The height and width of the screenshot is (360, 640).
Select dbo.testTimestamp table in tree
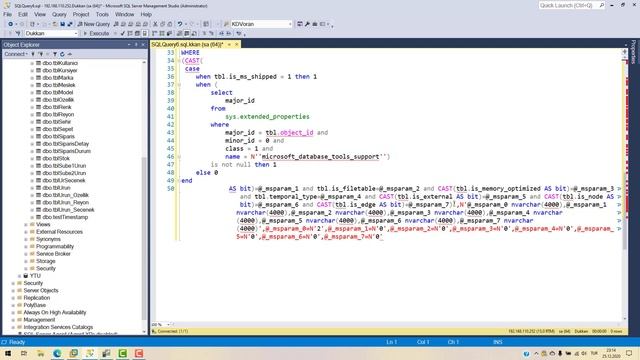pos(65,217)
